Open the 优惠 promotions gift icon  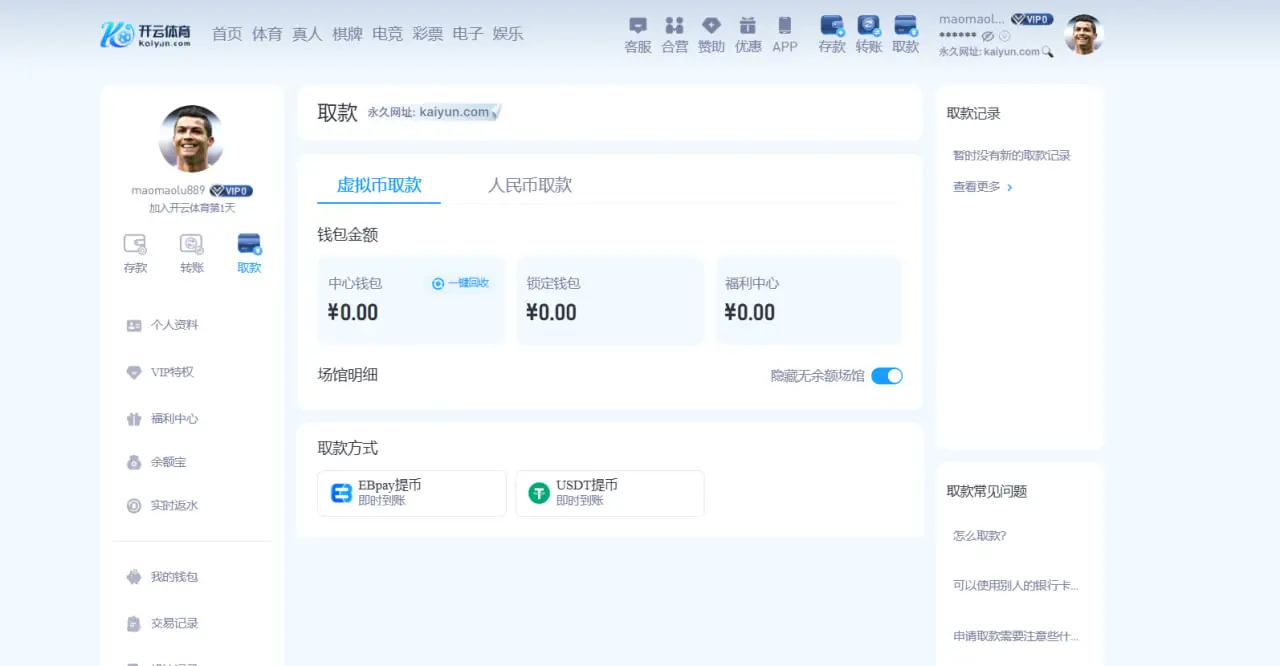coord(748,35)
